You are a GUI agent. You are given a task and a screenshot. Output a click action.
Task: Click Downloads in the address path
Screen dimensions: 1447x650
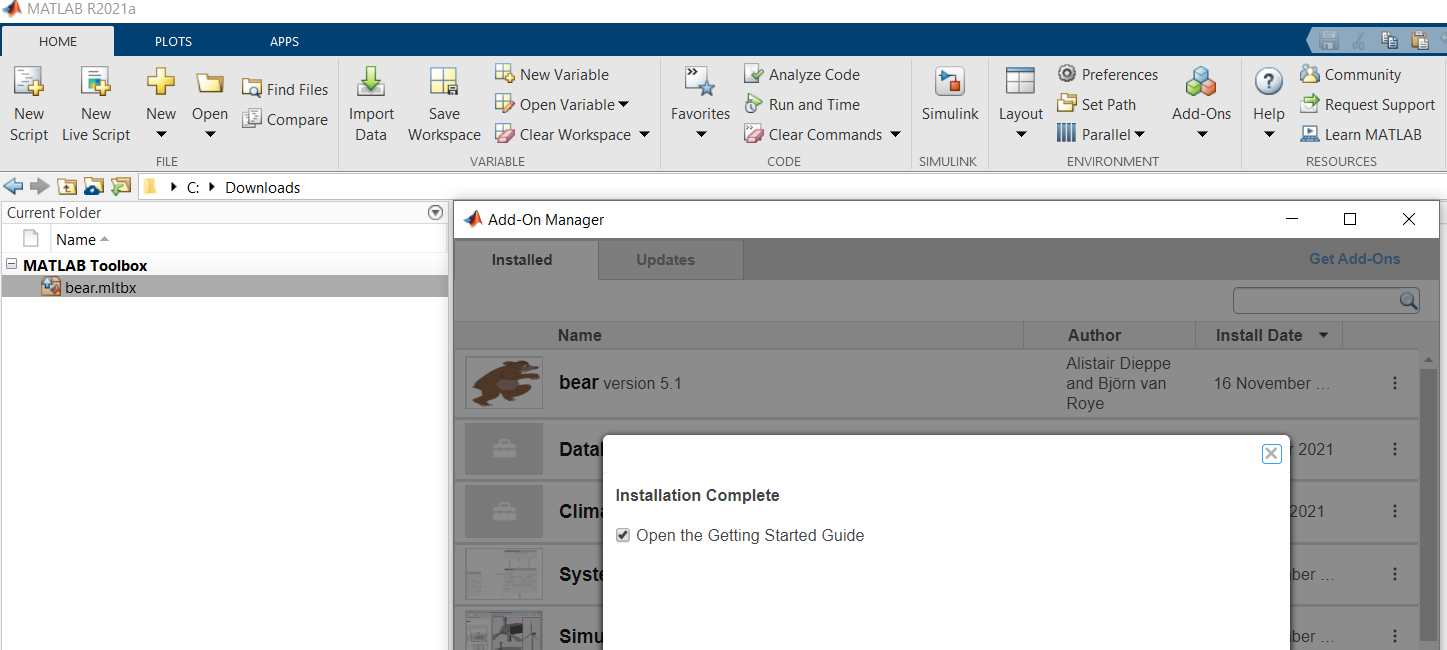point(262,187)
